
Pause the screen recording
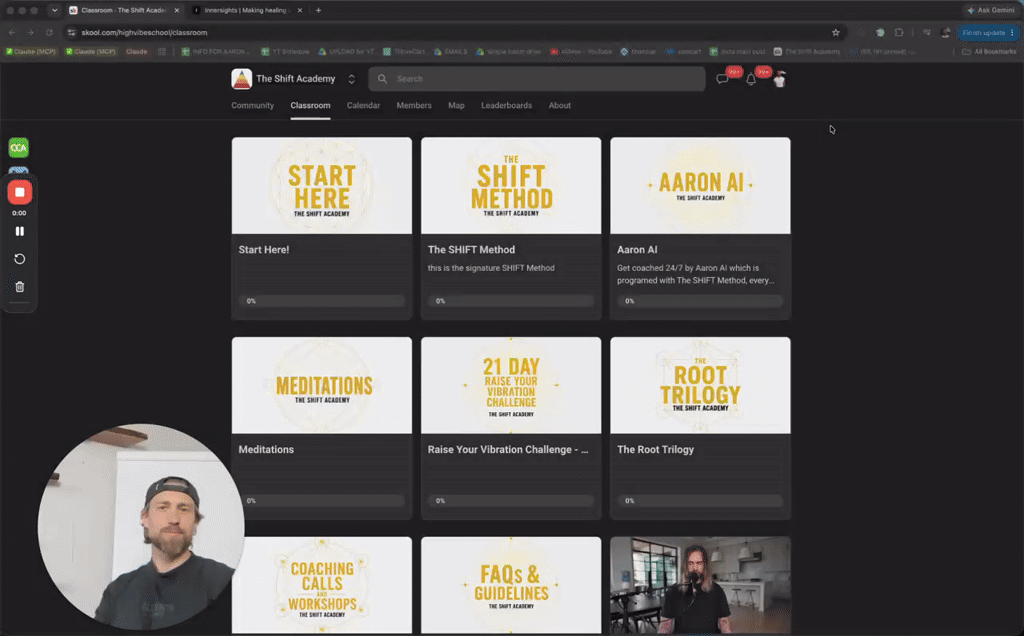[20, 231]
